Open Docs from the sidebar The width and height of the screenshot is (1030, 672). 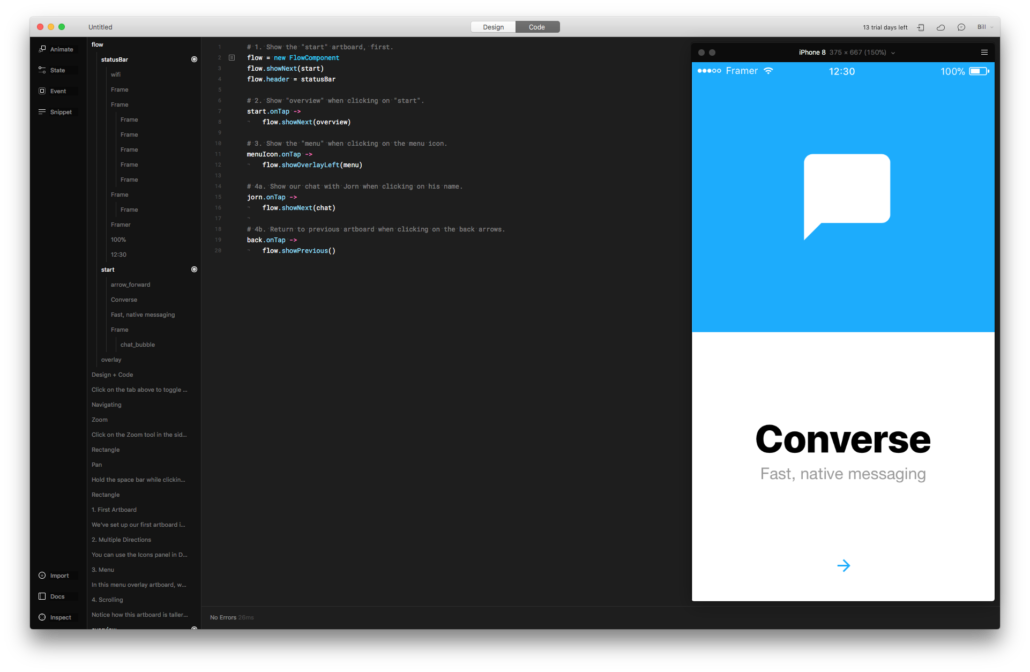coord(52,596)
